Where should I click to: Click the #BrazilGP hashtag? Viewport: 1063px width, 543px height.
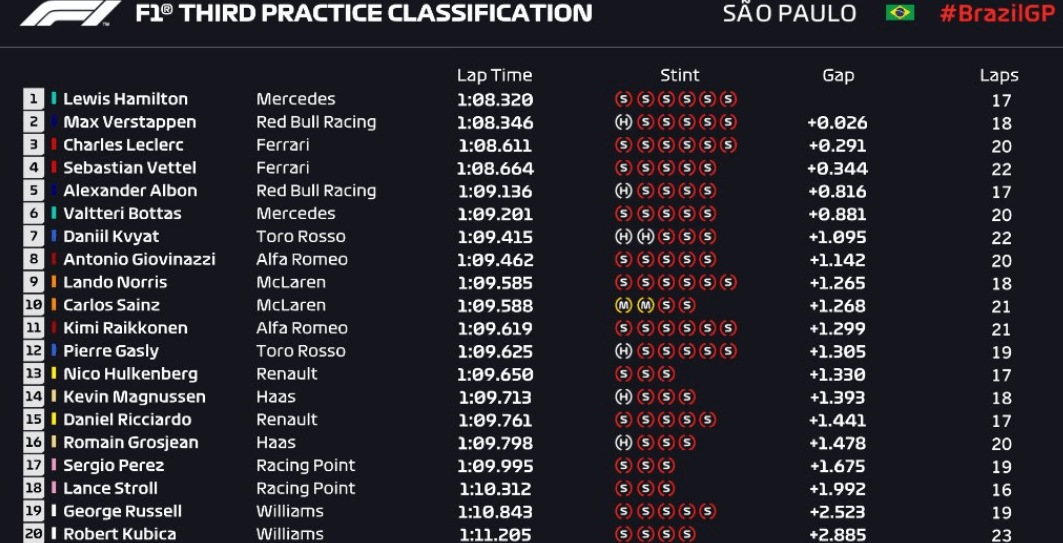tap(997, 13)
